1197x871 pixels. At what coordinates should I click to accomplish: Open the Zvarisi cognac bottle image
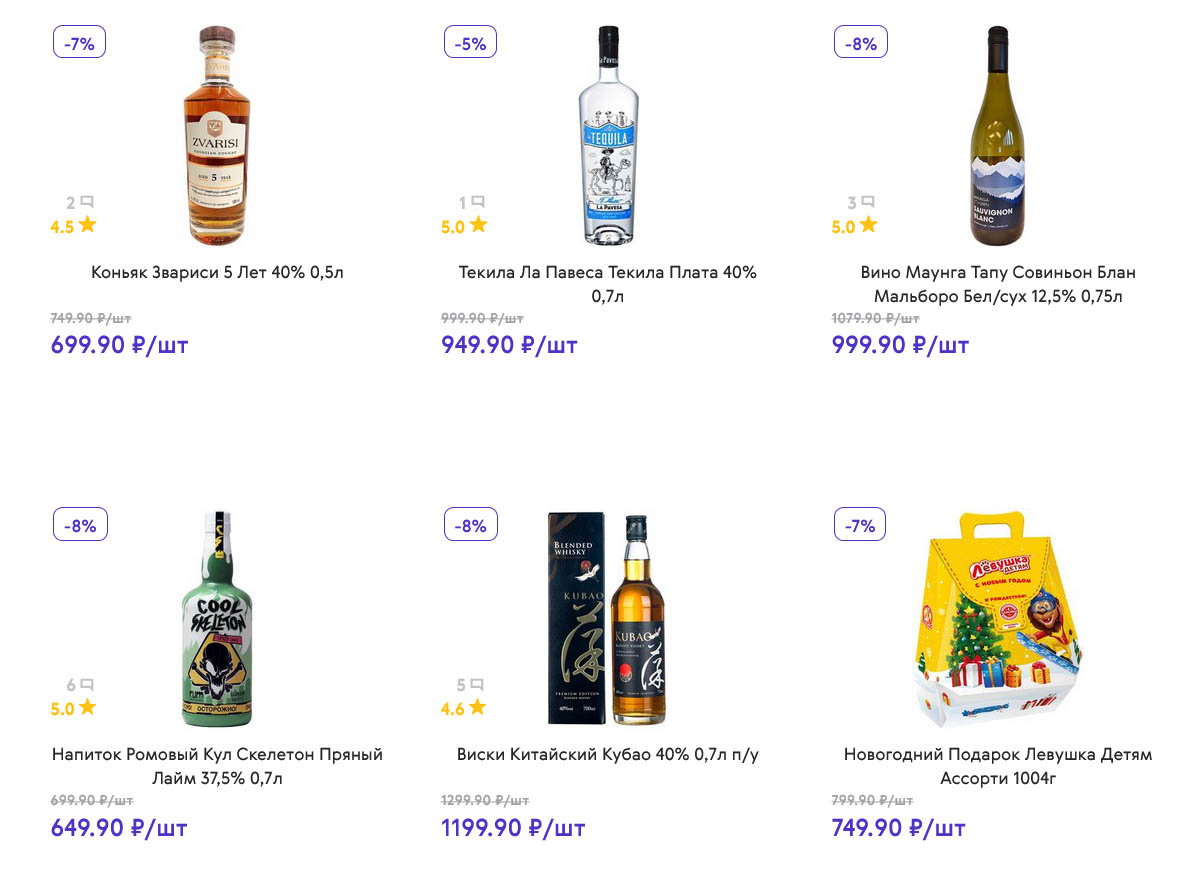(x=217, y=136)
